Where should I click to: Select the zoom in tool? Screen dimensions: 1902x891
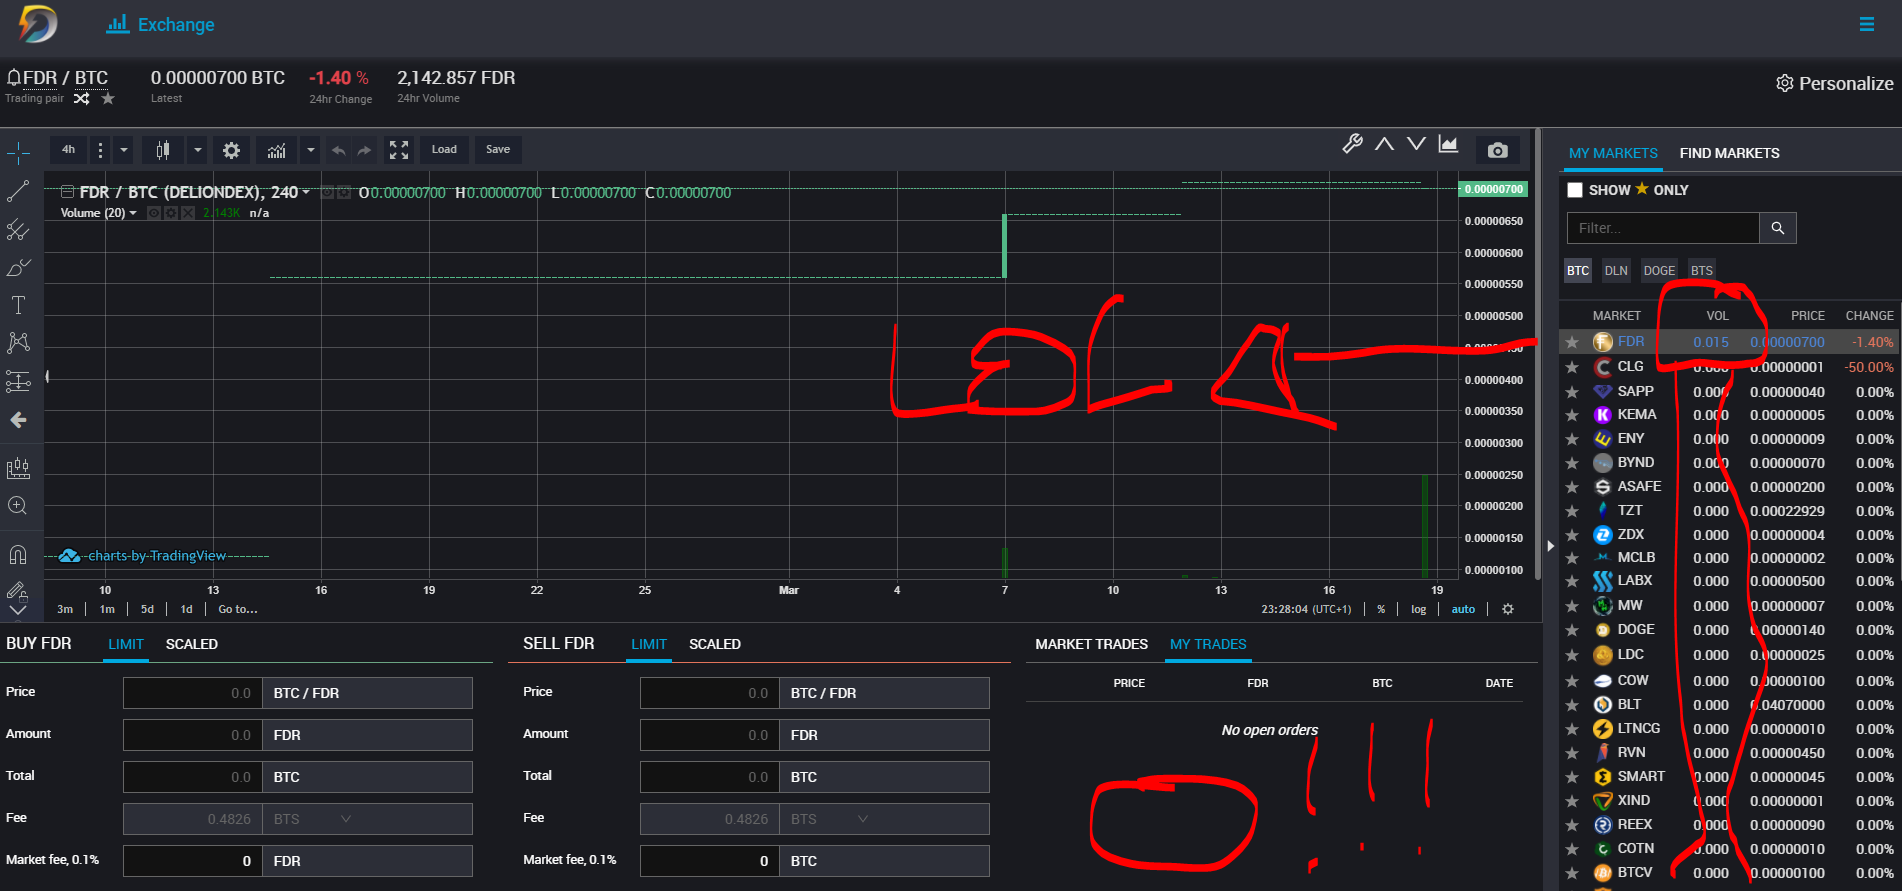pyautogui.click(x=18, y=506)
